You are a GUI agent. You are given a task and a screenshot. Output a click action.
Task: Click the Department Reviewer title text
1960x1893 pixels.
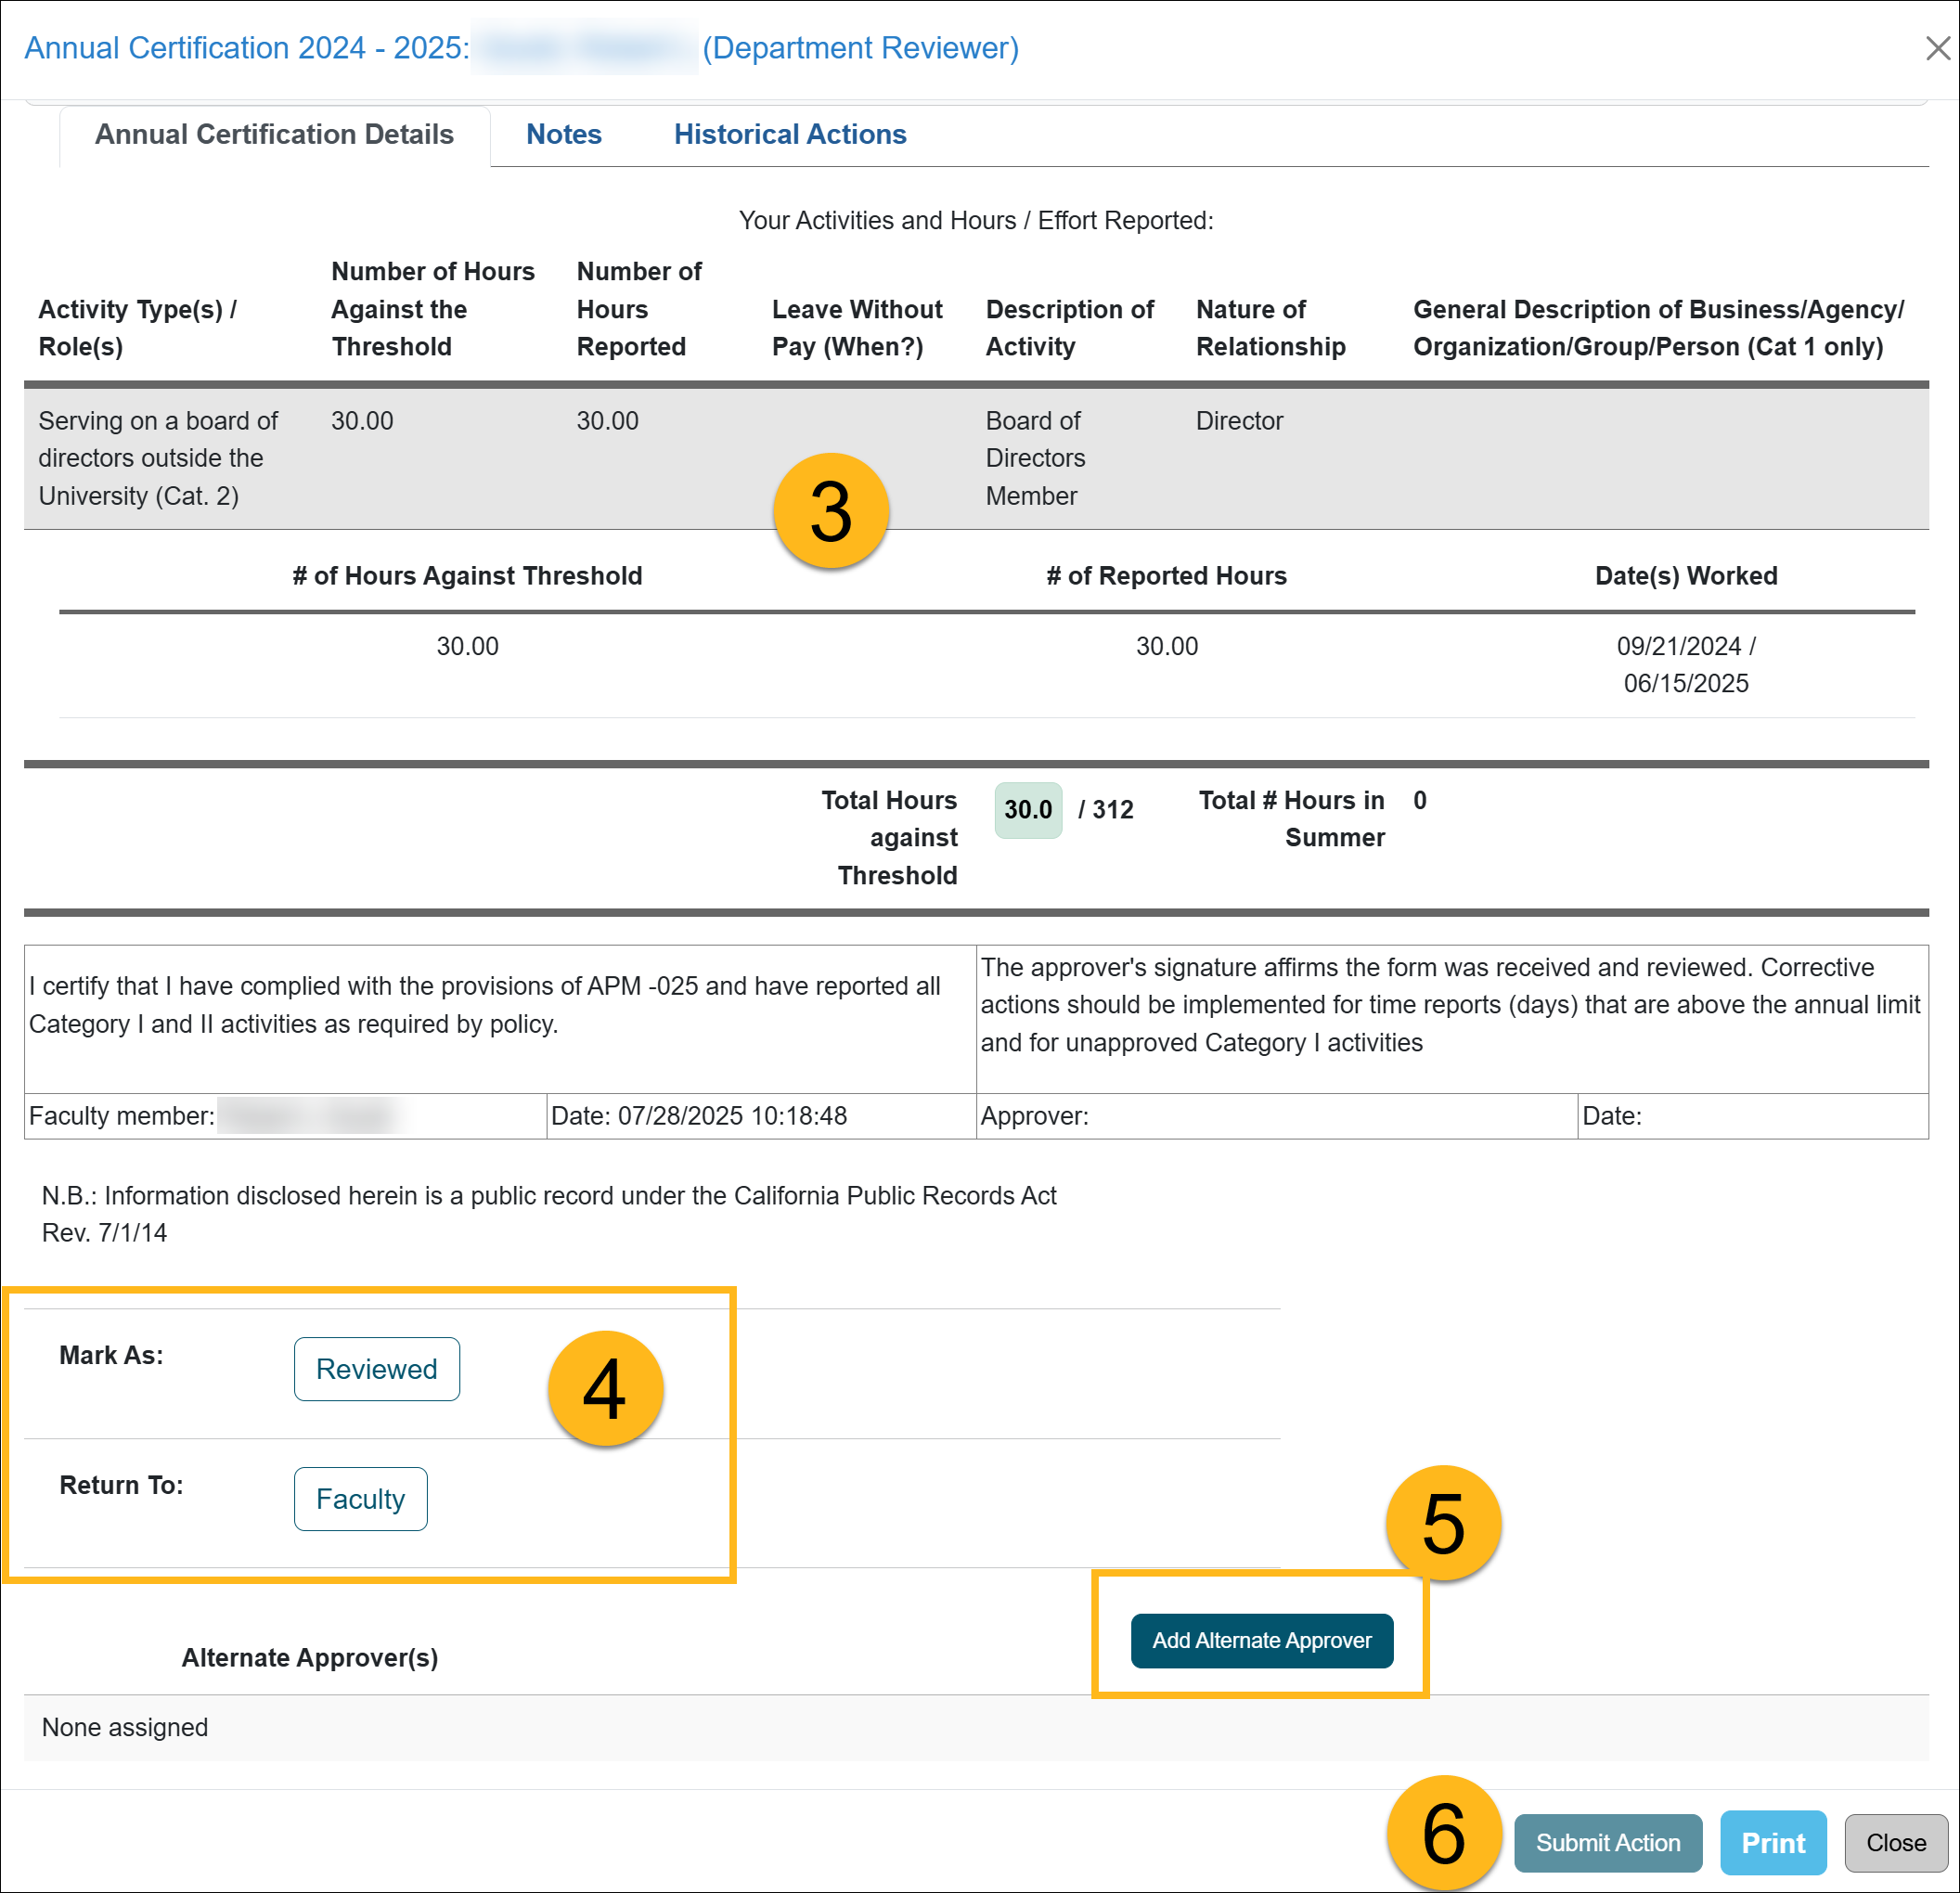coord(860,48)
